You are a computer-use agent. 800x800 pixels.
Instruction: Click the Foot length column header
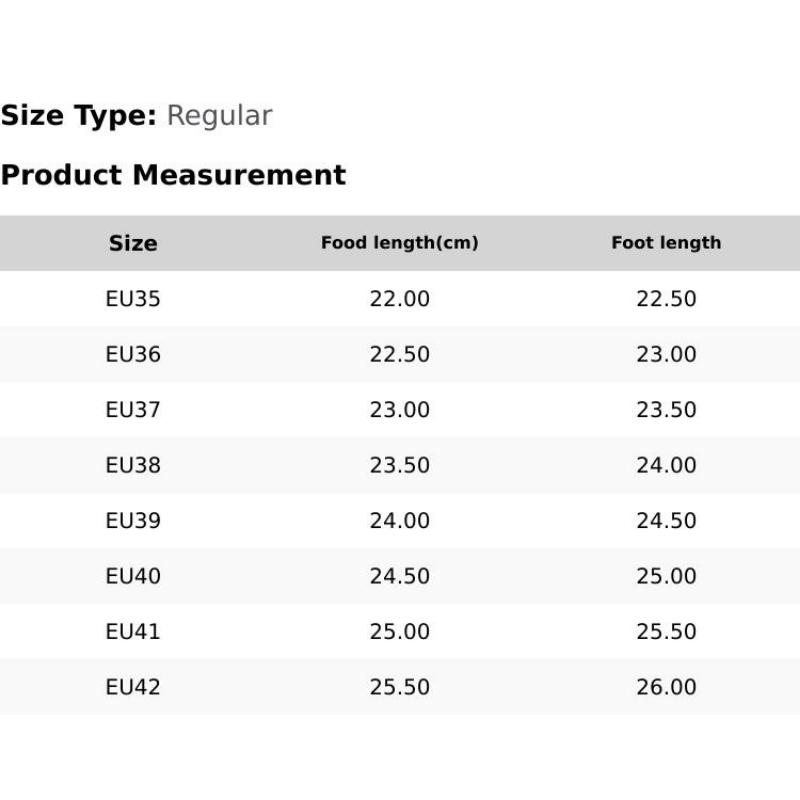(x=666, y=243)
